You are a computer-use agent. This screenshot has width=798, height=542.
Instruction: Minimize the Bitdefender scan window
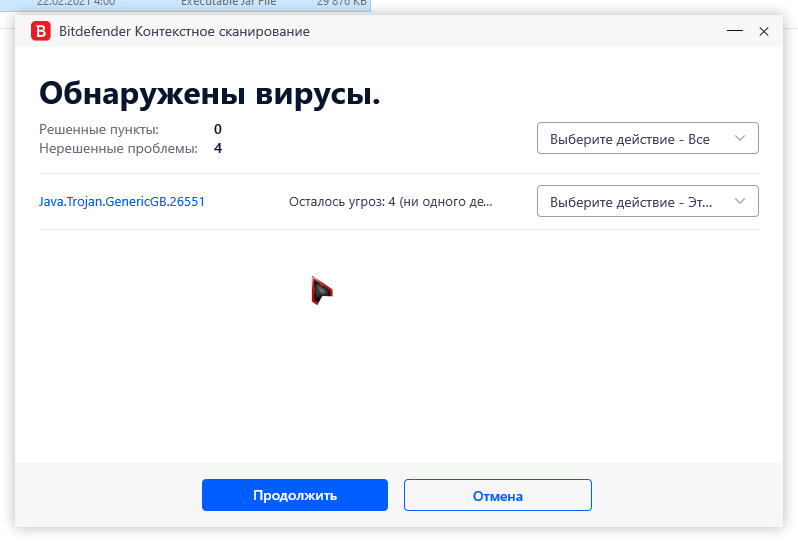pos(734,31)
